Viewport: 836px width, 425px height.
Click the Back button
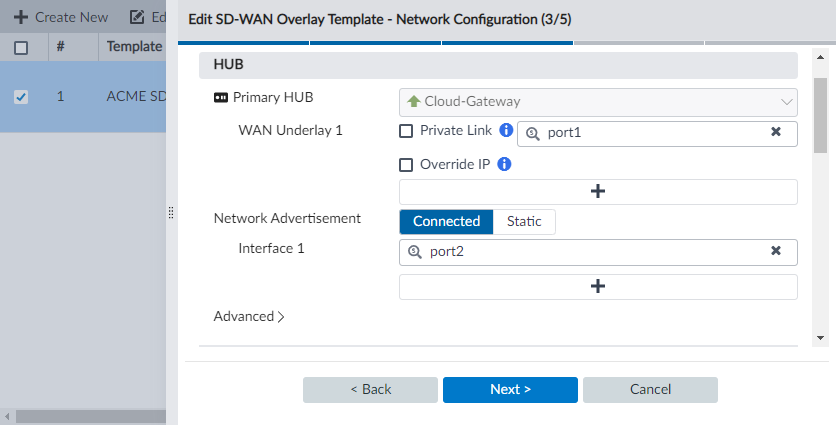coord(370,389)
